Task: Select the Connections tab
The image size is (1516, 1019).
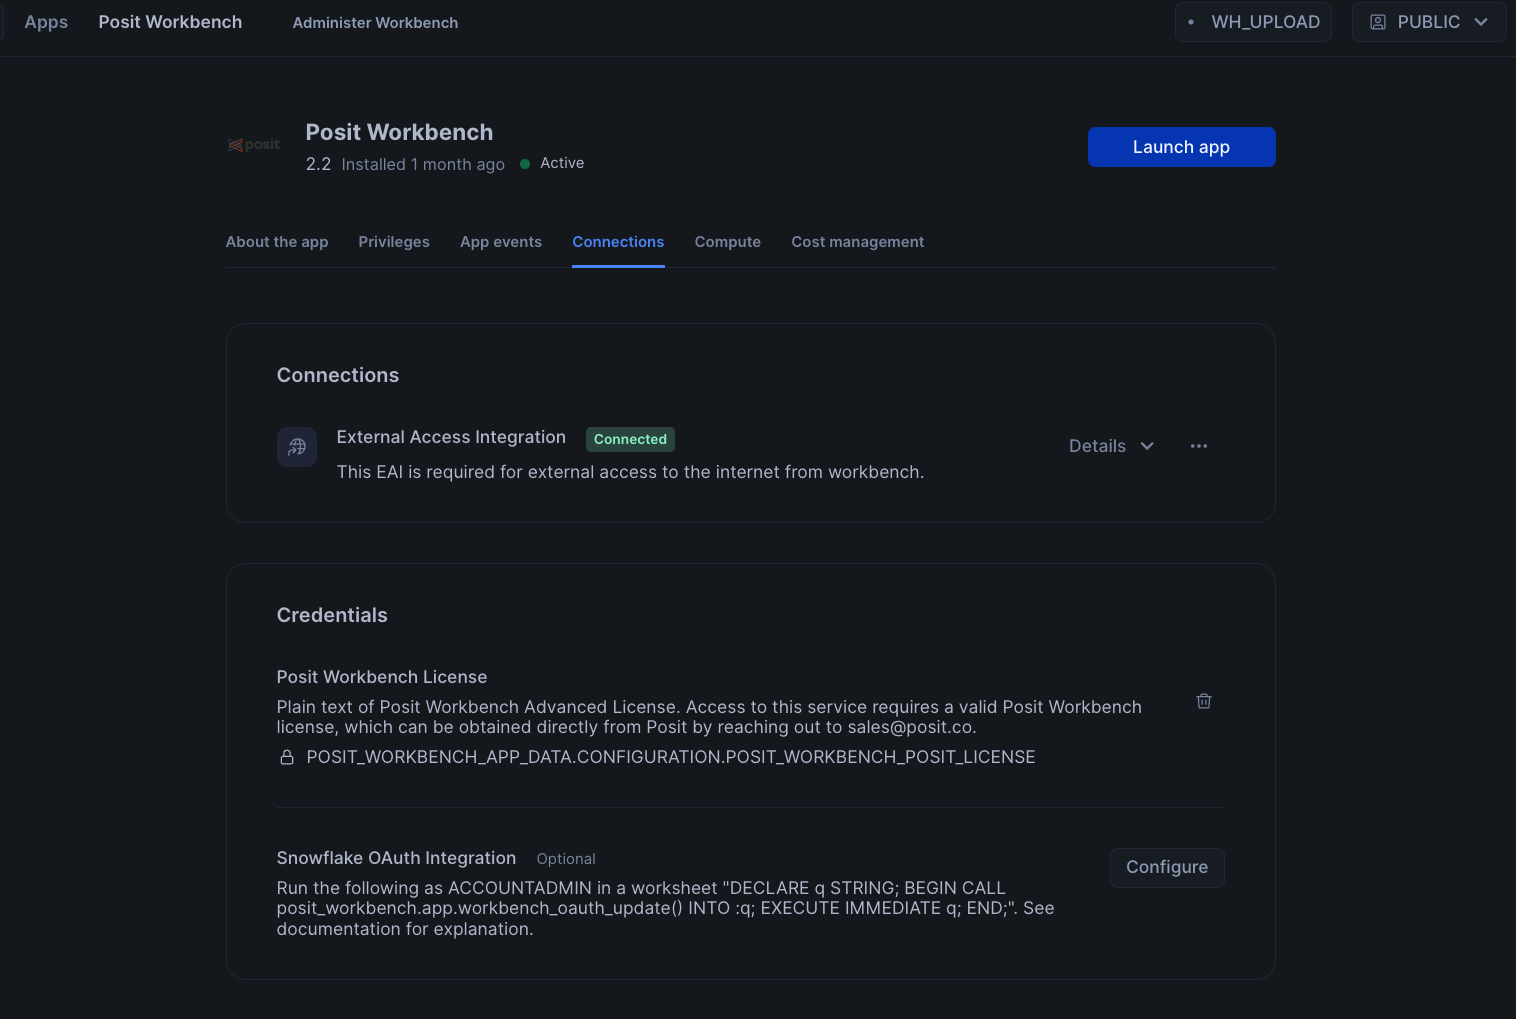Action: [x=618, y=242]
